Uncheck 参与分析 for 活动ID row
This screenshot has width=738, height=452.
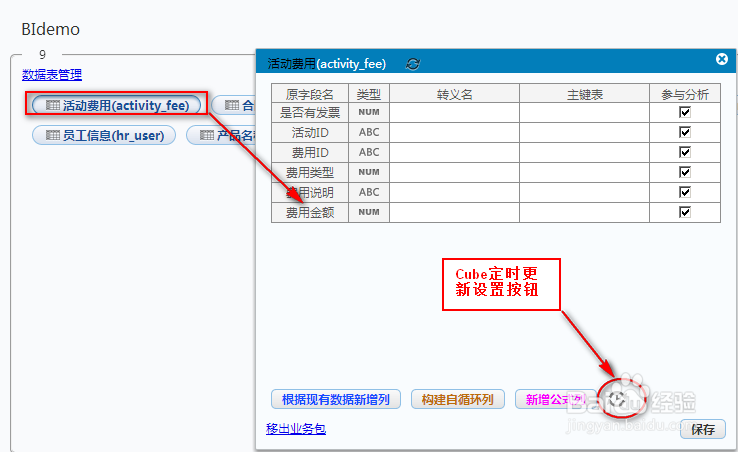[685, 132]
